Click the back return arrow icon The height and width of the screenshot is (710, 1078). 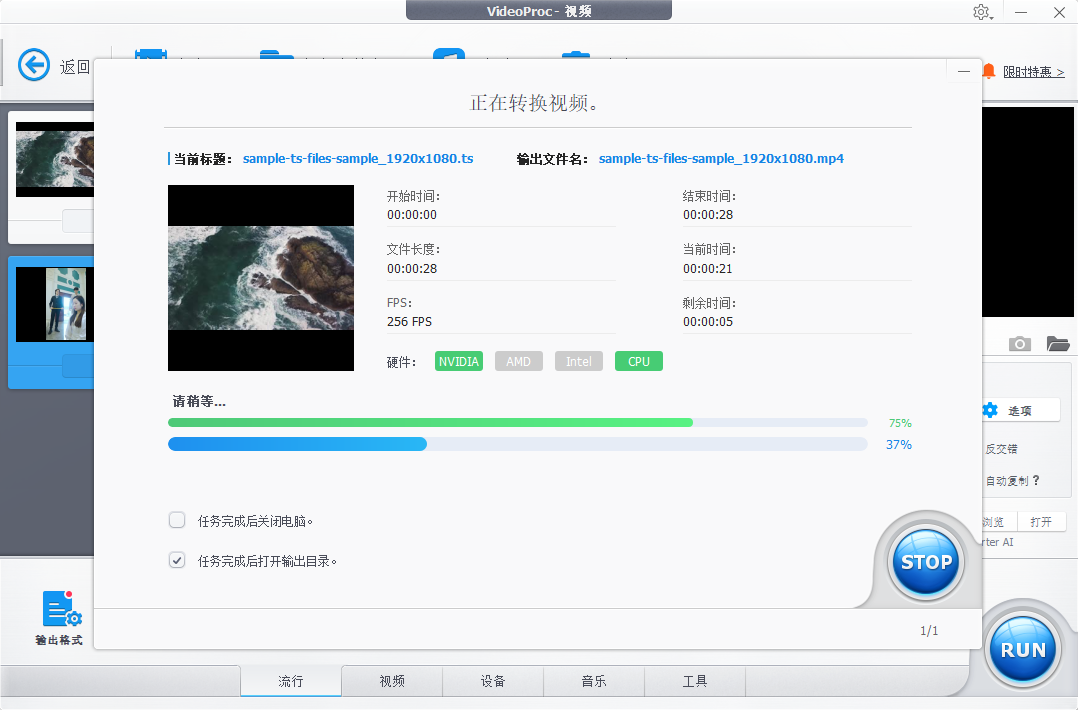33,65
